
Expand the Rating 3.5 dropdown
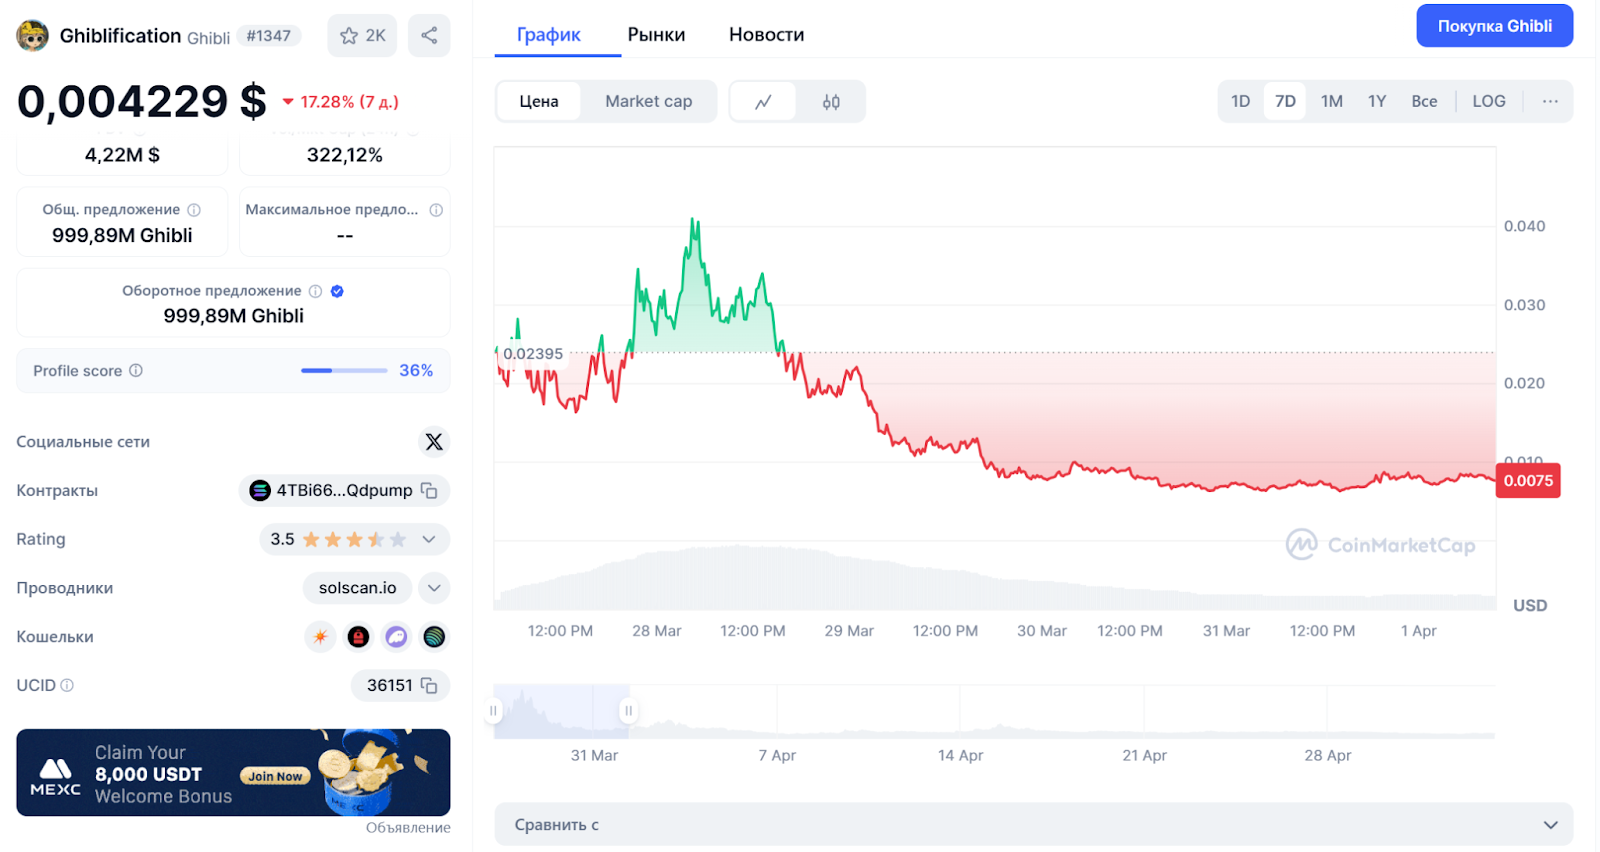(x=429, y=539)
